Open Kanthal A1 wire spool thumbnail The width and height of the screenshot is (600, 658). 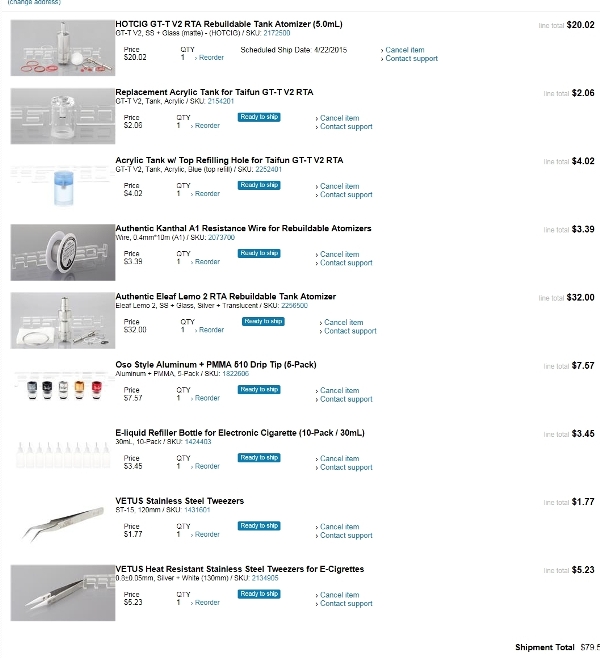(x=63, y=252)
